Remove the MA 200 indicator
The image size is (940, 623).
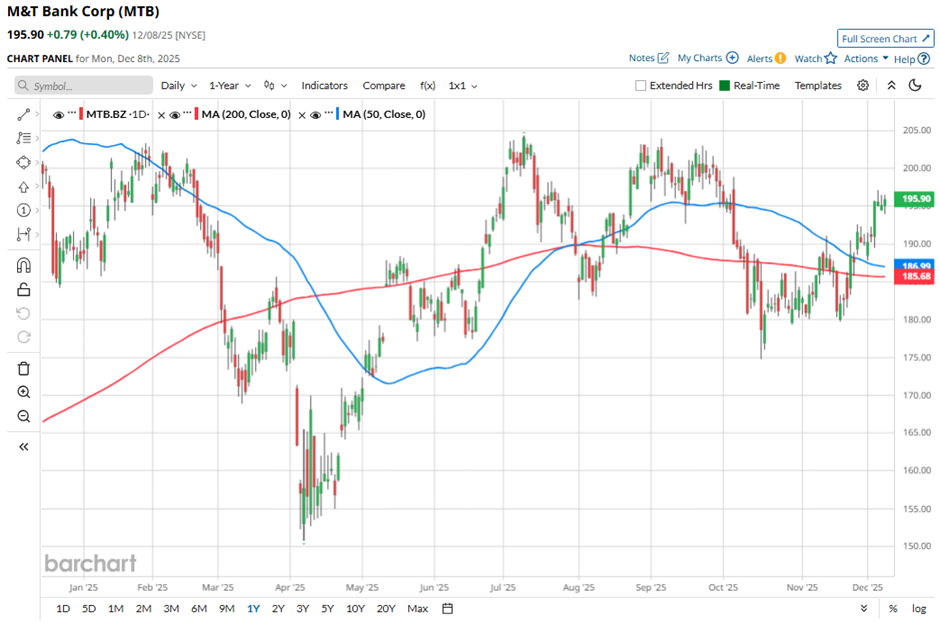[302, 115]
